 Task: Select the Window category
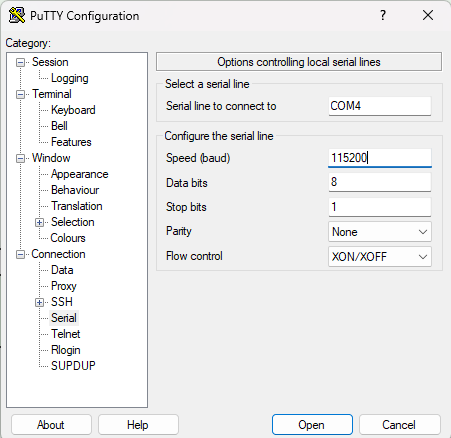pyautogui.click(x=51, y=158)
